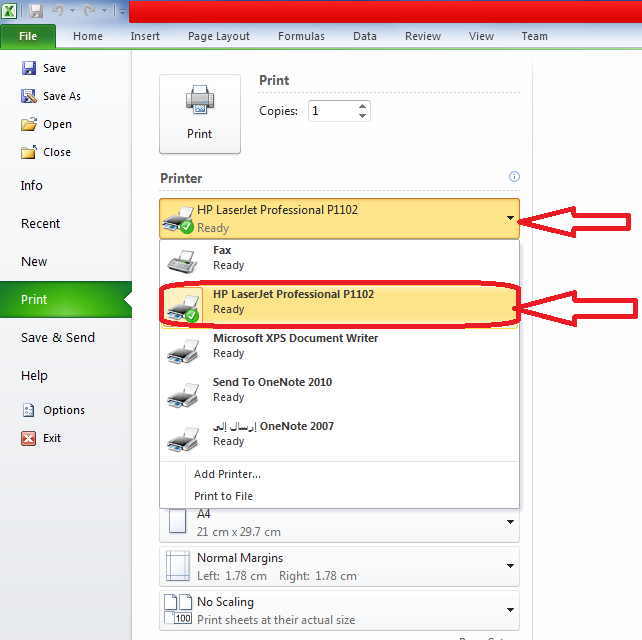Open the Normal Margins dropdown
The height and width of the screenshot is (640, 642).
click(x=339, y=567)
